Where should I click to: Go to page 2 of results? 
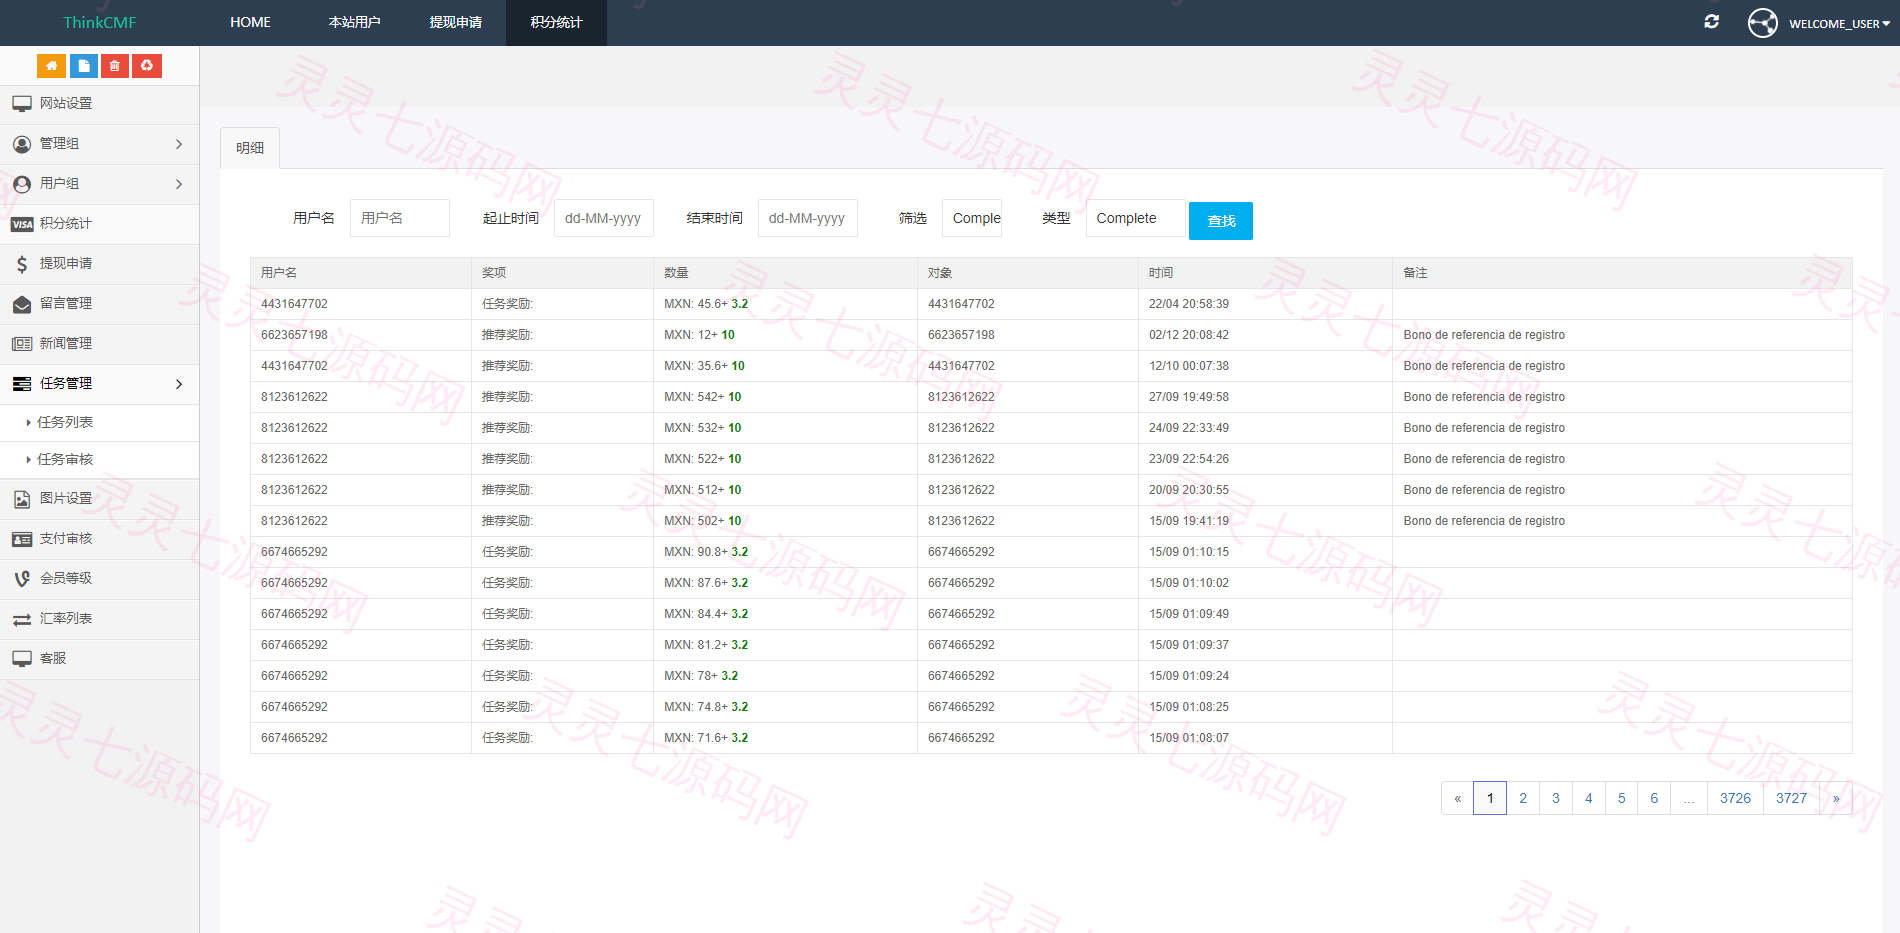tap(1523, 798)
